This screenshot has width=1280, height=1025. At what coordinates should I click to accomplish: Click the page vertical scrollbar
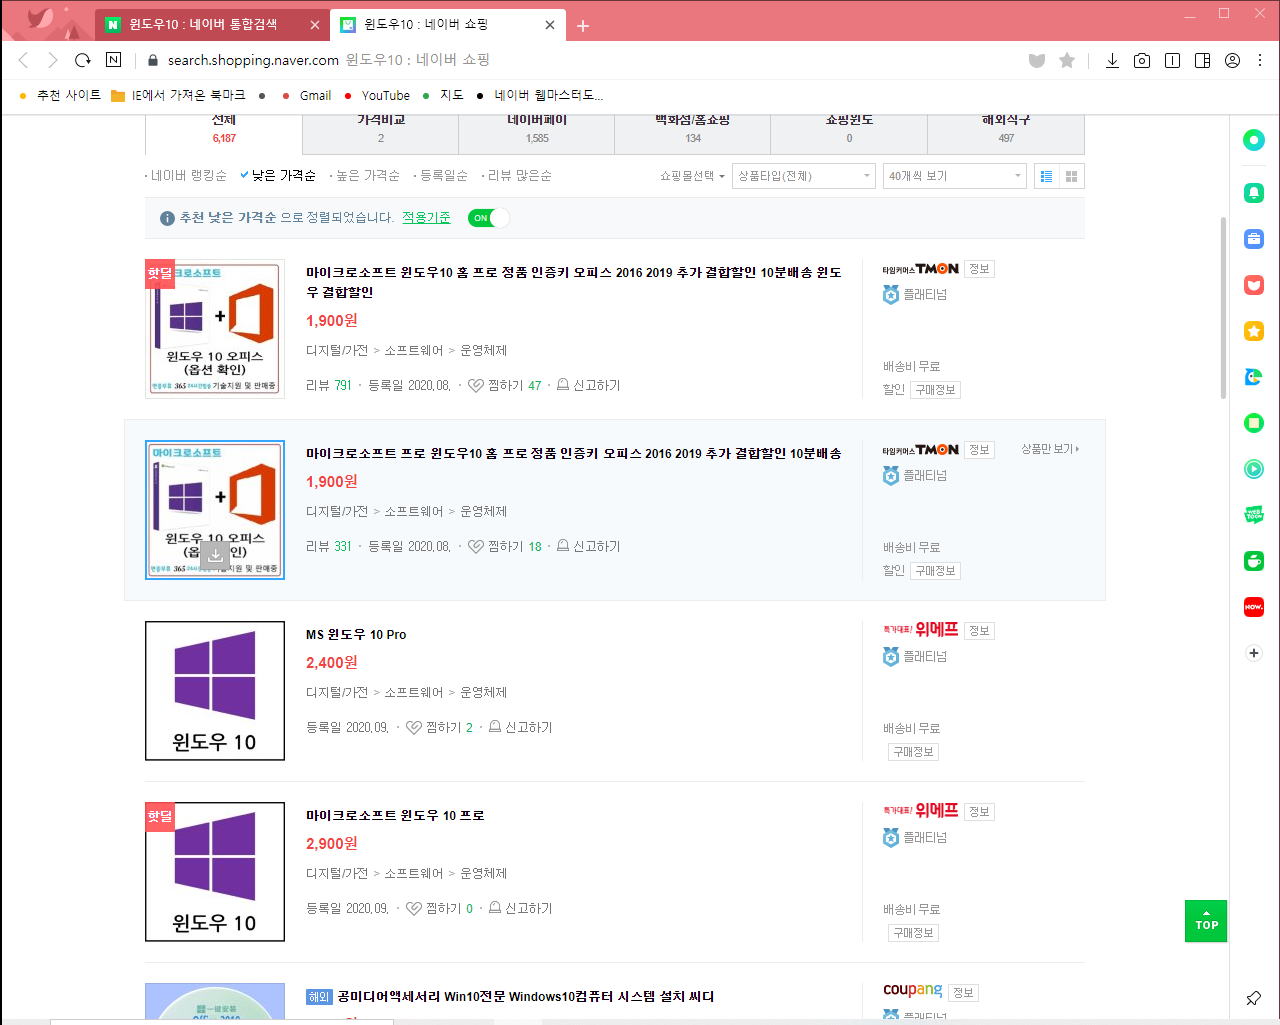click(x=1222, y=308)
